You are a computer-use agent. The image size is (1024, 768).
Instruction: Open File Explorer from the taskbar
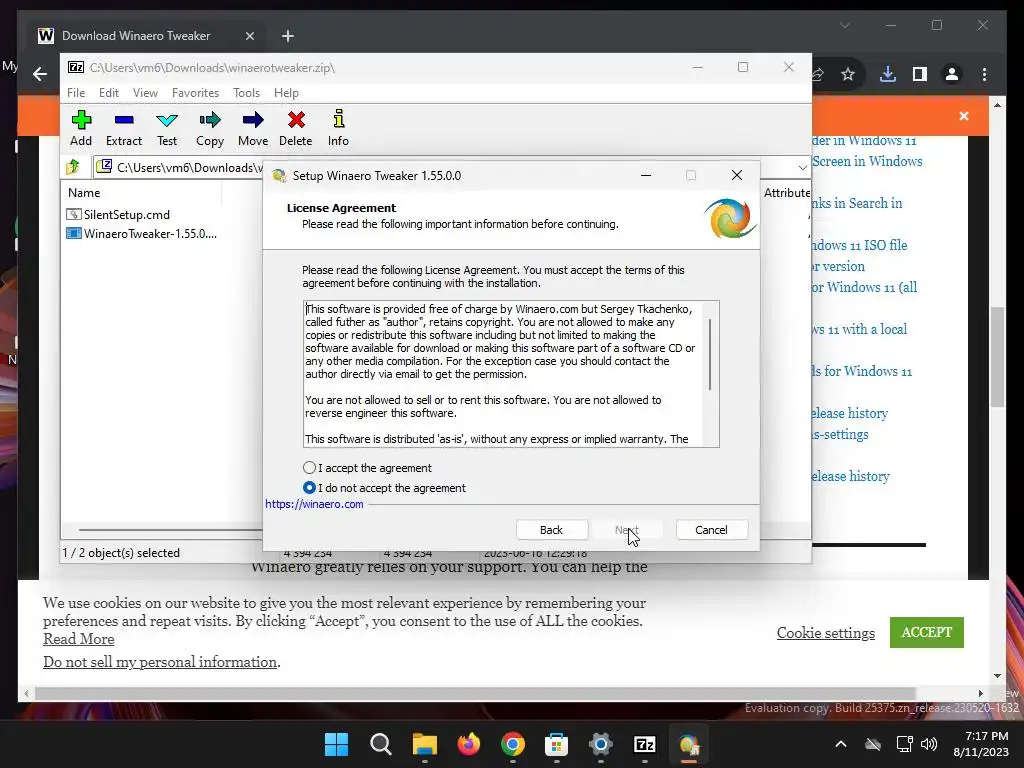pos(424,744)
